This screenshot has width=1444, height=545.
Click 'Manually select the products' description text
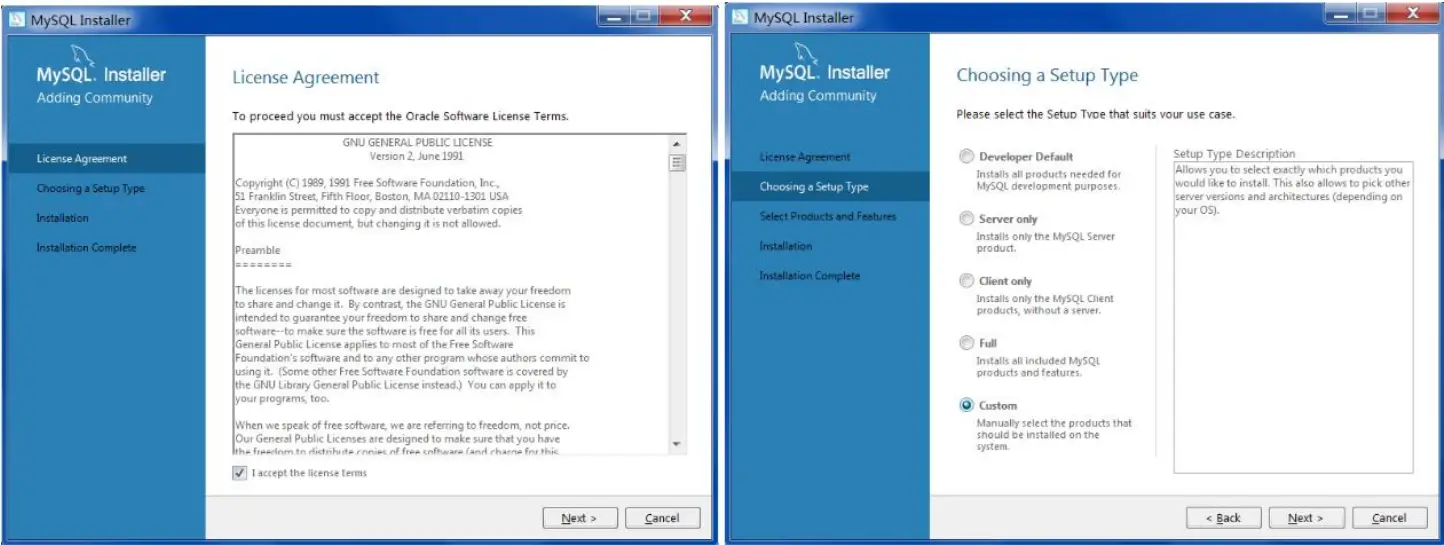(1054, 435)
